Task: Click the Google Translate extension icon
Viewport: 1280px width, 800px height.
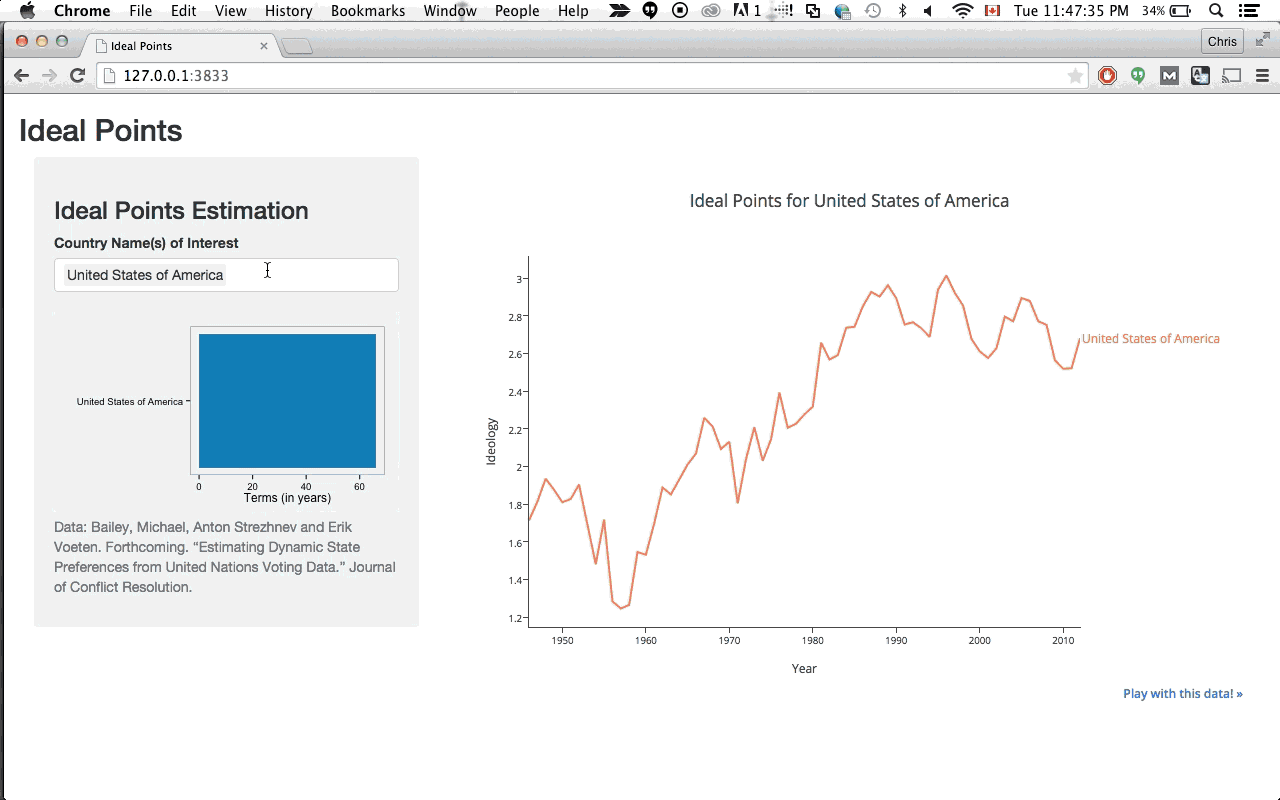Action: pyautogui.click(x=1200, y=75)
